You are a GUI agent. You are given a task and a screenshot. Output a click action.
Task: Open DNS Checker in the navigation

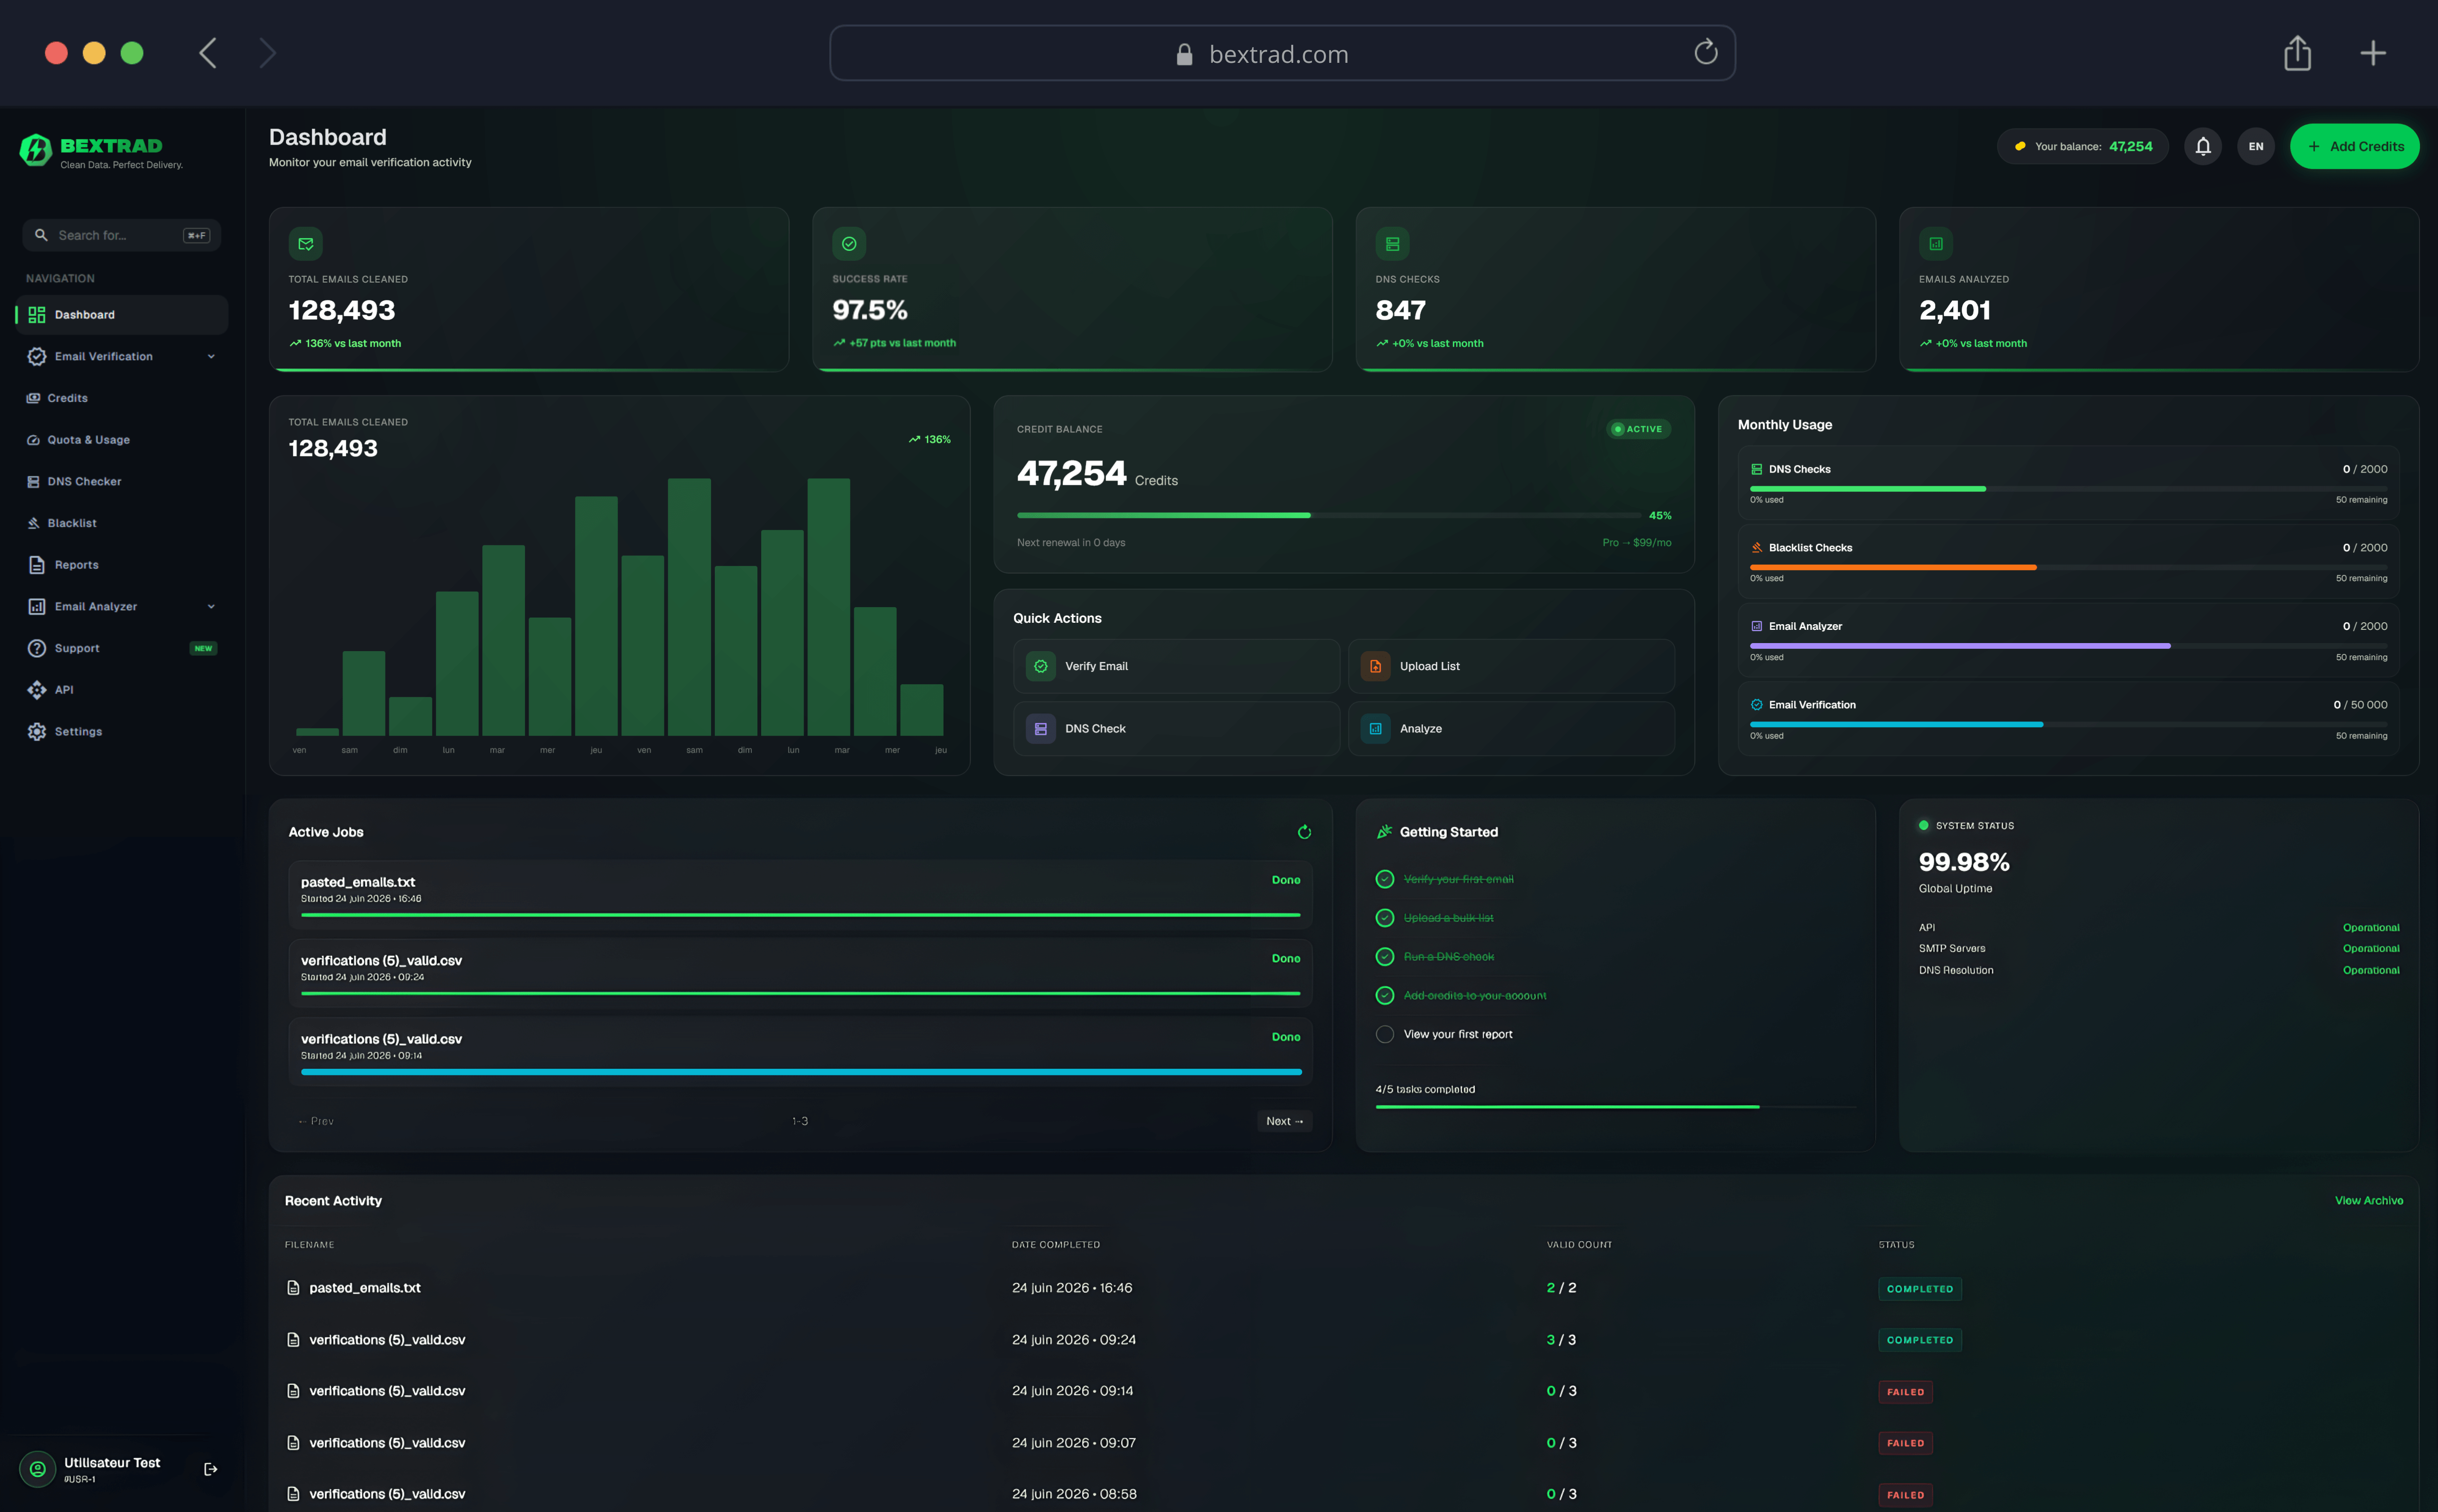coord(122,481)
